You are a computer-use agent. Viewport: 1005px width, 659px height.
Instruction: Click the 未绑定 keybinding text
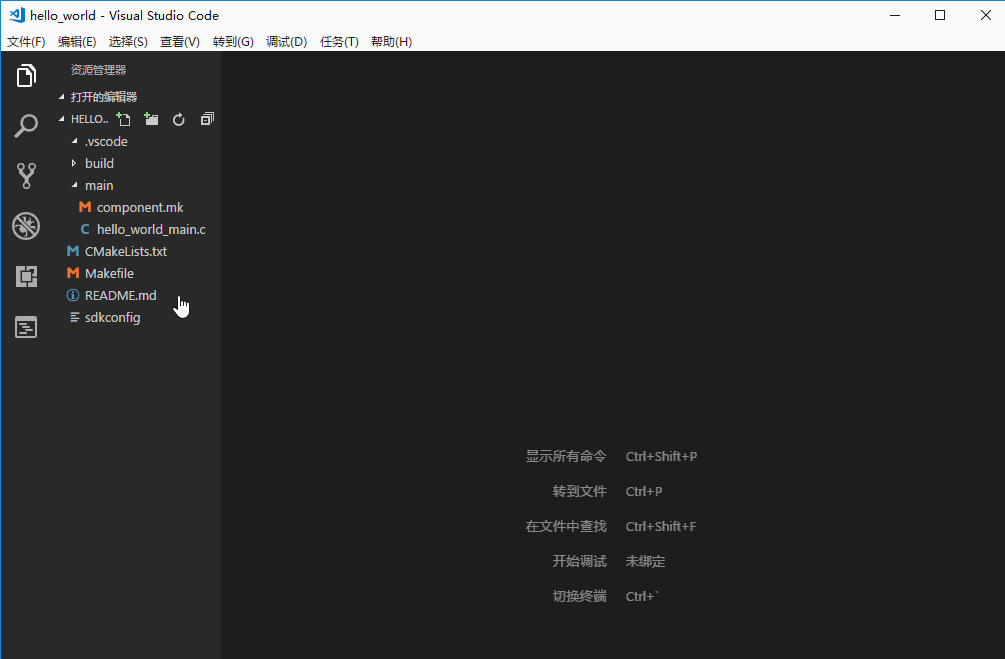(645, 561)
